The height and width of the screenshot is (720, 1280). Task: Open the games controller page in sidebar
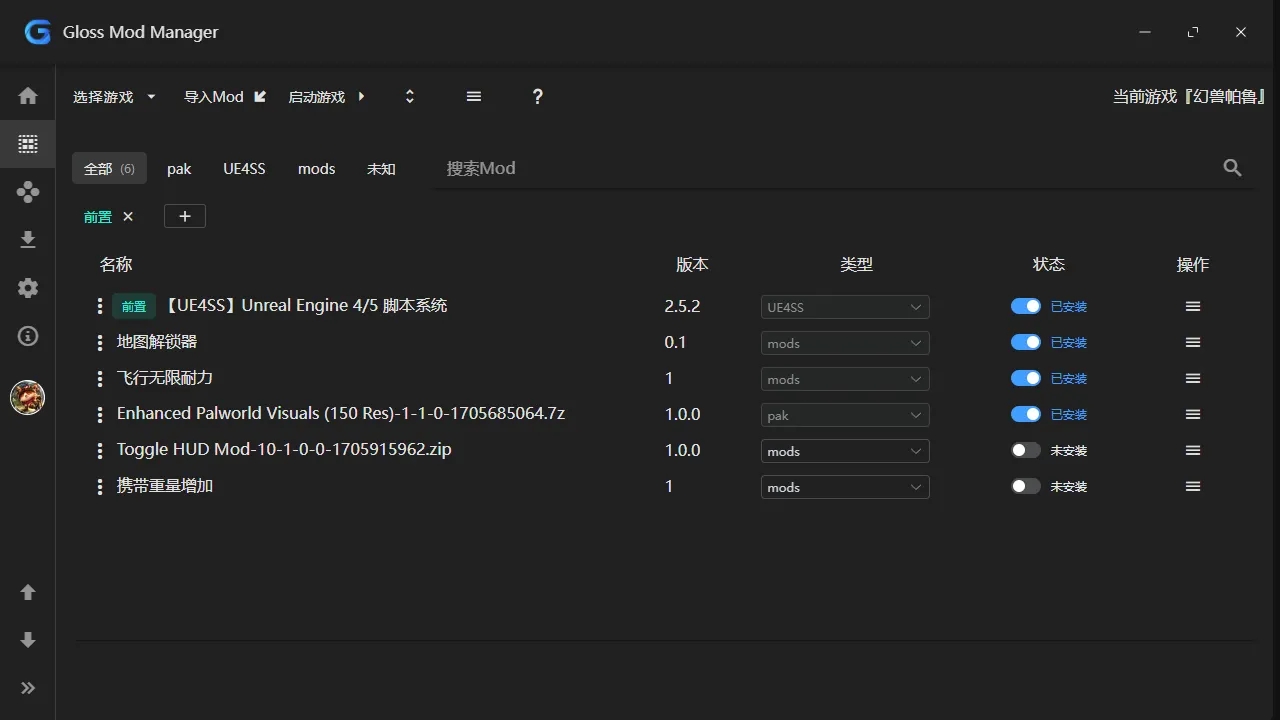click(x=28, y=192)
